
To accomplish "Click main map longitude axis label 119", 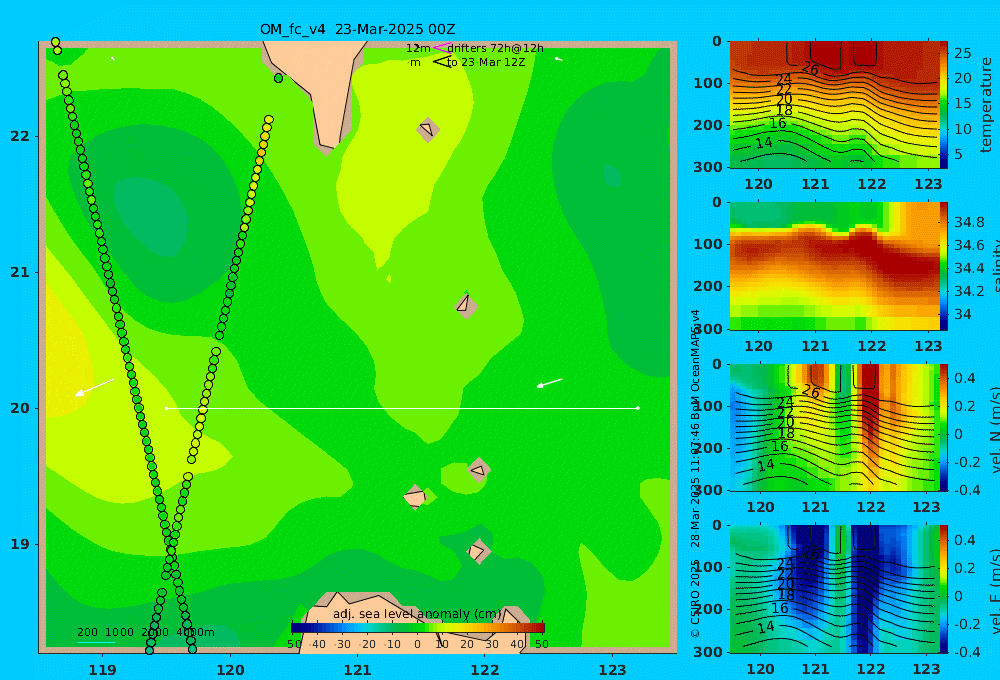I will 102,670.
